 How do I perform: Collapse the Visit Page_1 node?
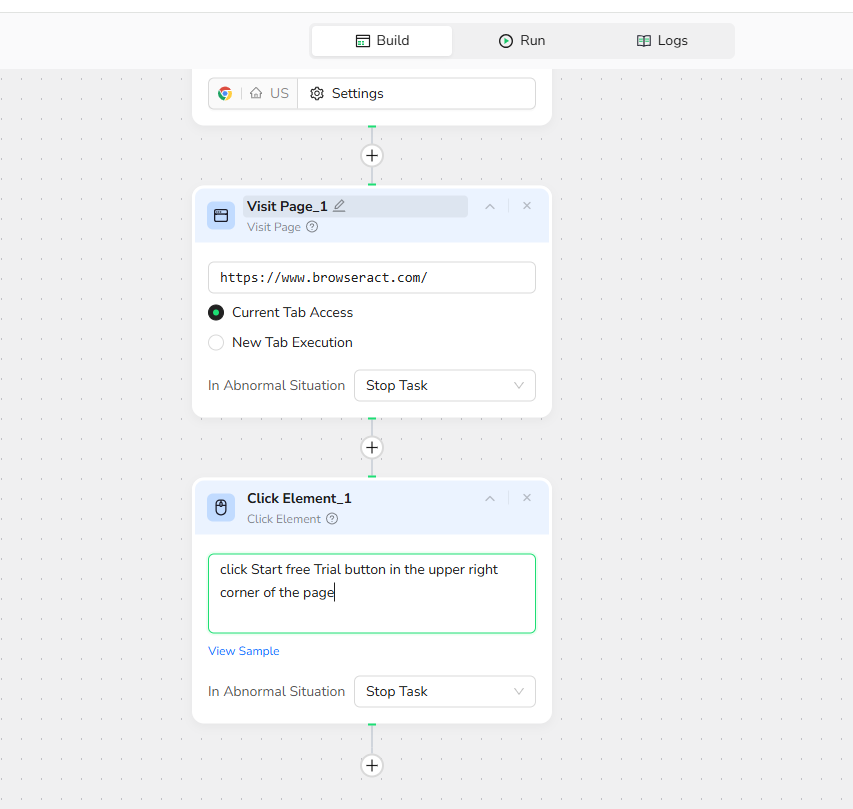tap(490, 206)
